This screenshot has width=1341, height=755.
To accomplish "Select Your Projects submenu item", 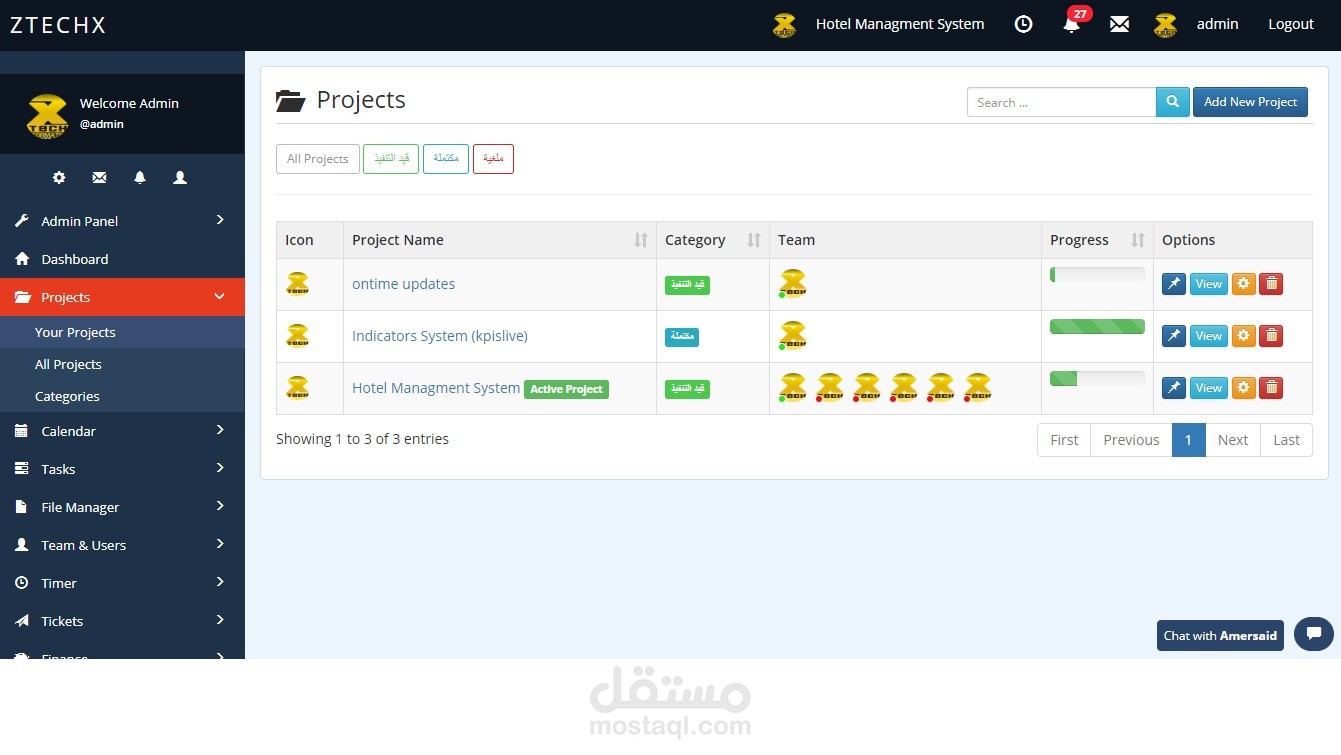I will (x=122, y=332).
